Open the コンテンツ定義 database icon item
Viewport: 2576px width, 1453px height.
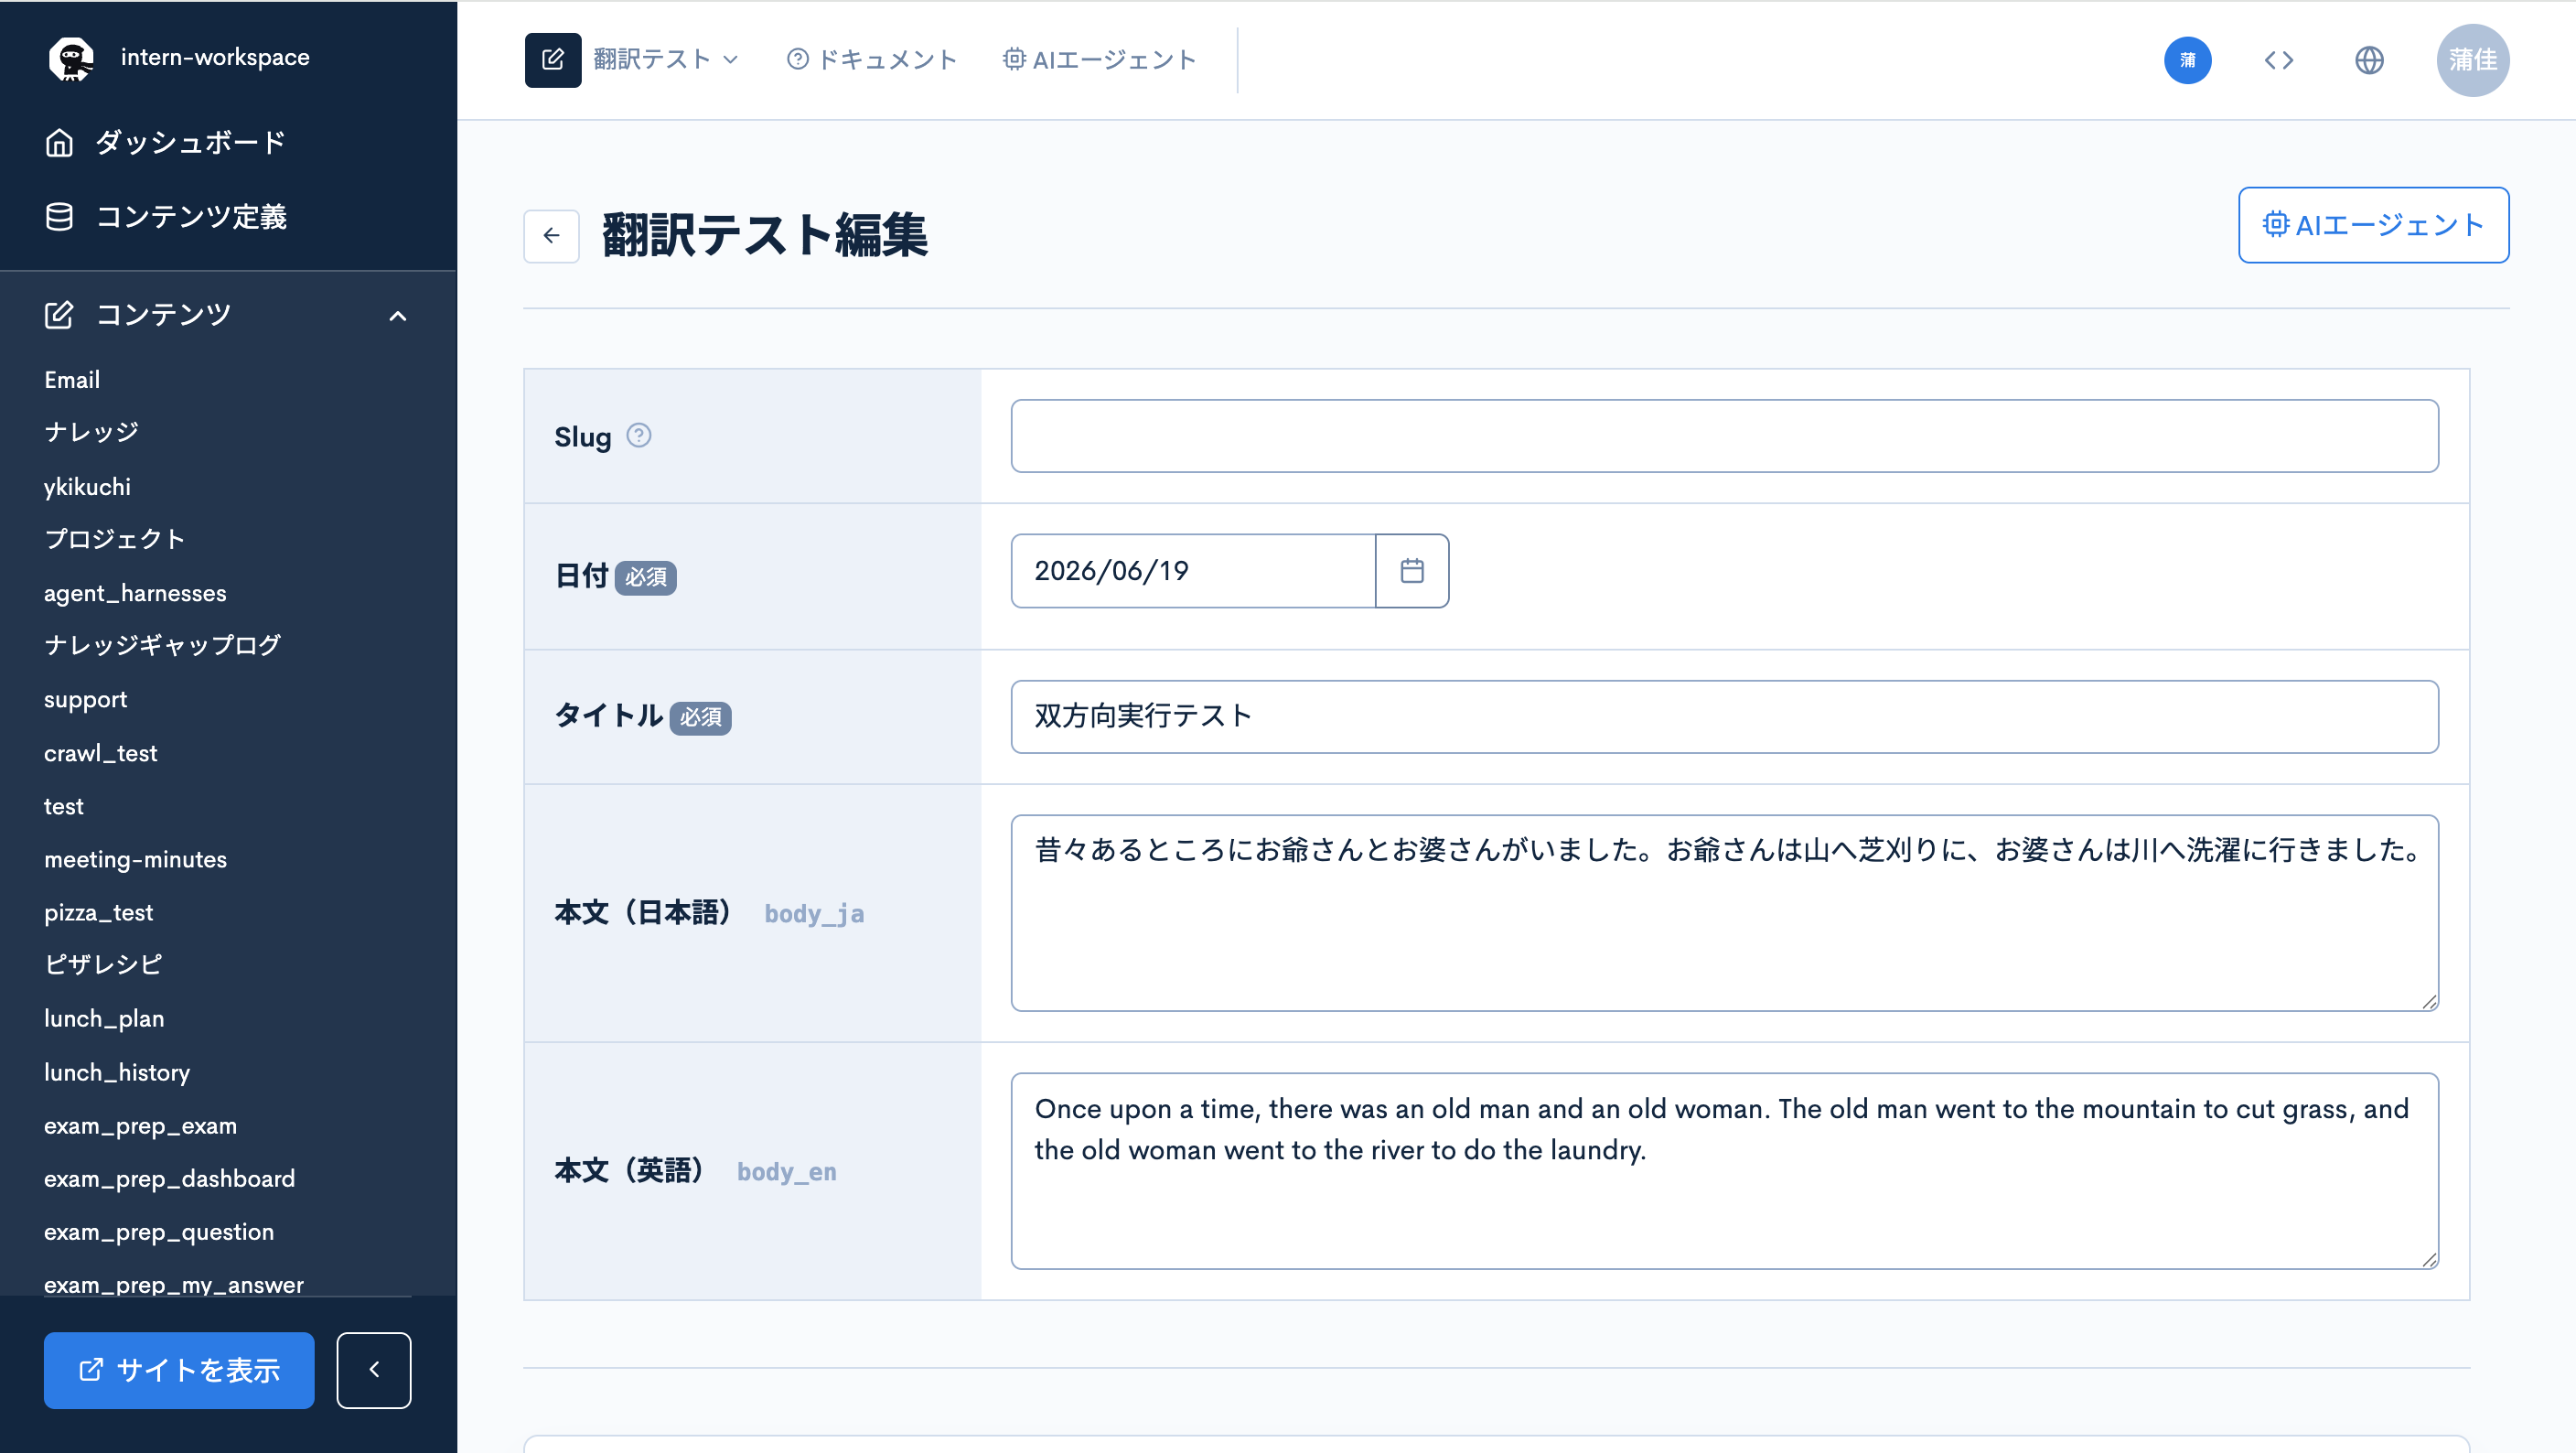(165, 217)
